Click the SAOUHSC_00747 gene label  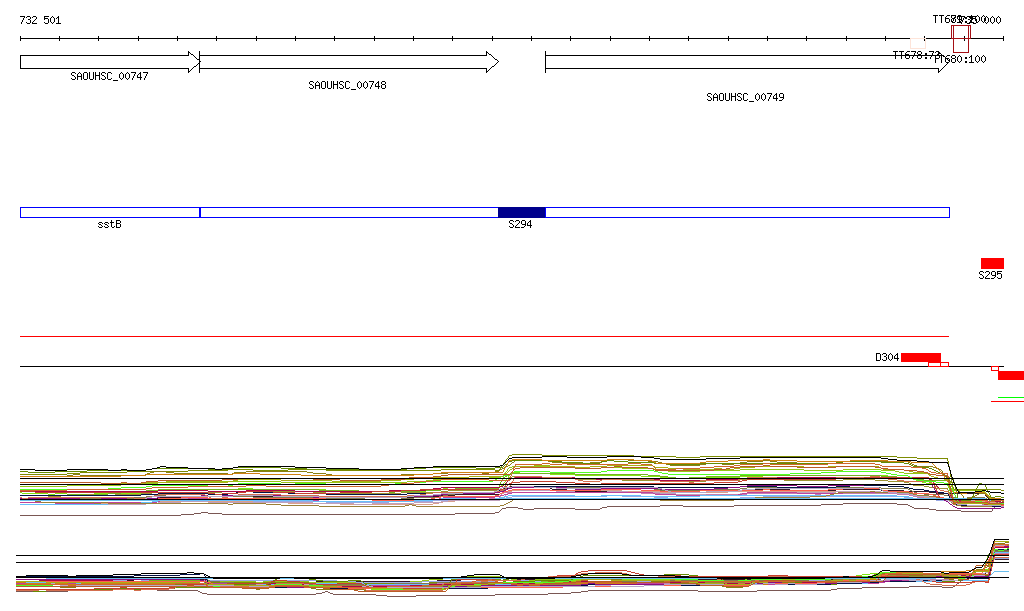click(109, 76)
